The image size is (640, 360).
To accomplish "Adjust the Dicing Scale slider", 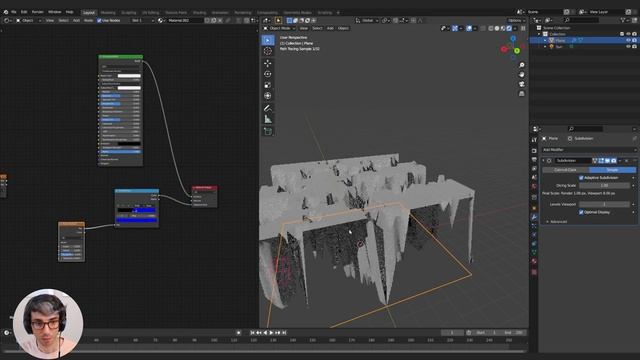I will 604,186.
